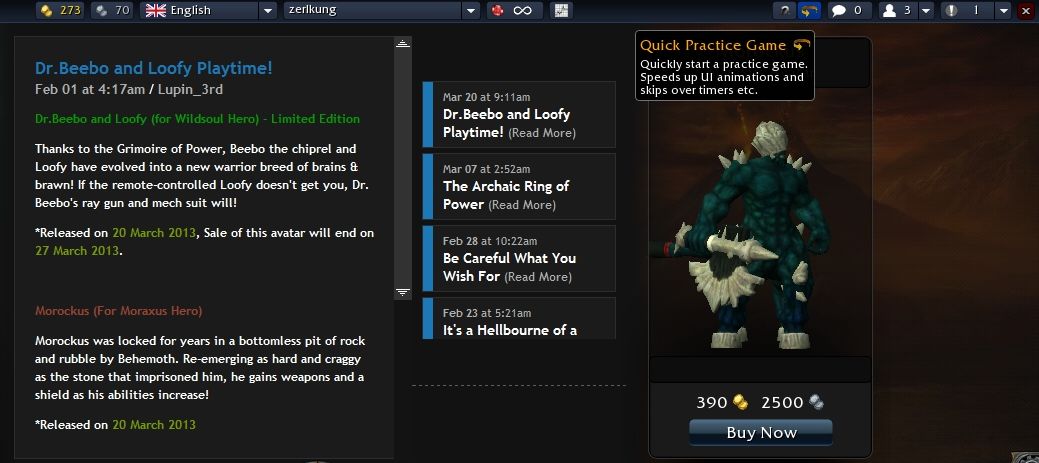Open Be Careful What You Wish For news

coord(519,258)
